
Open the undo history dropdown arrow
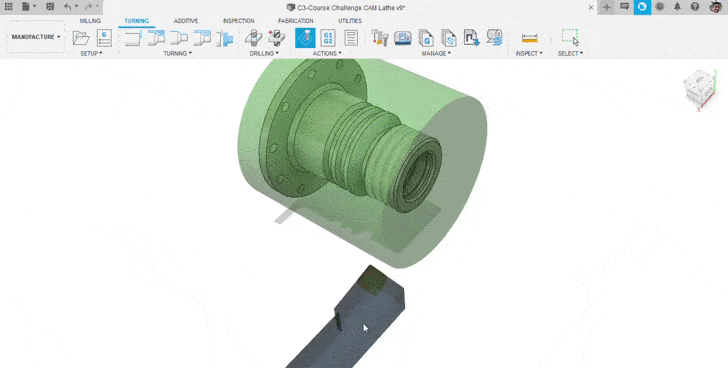(x=77, y=6)
